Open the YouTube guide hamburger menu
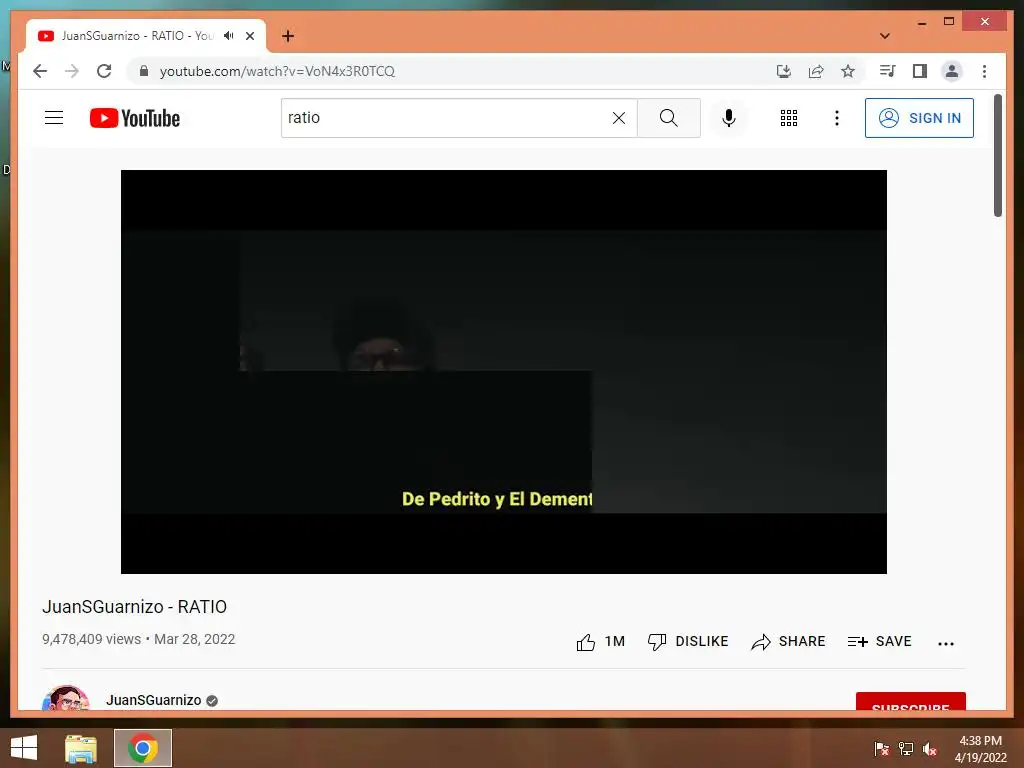The width and height of the screenshot is (1024, 768). pos(54,118)
